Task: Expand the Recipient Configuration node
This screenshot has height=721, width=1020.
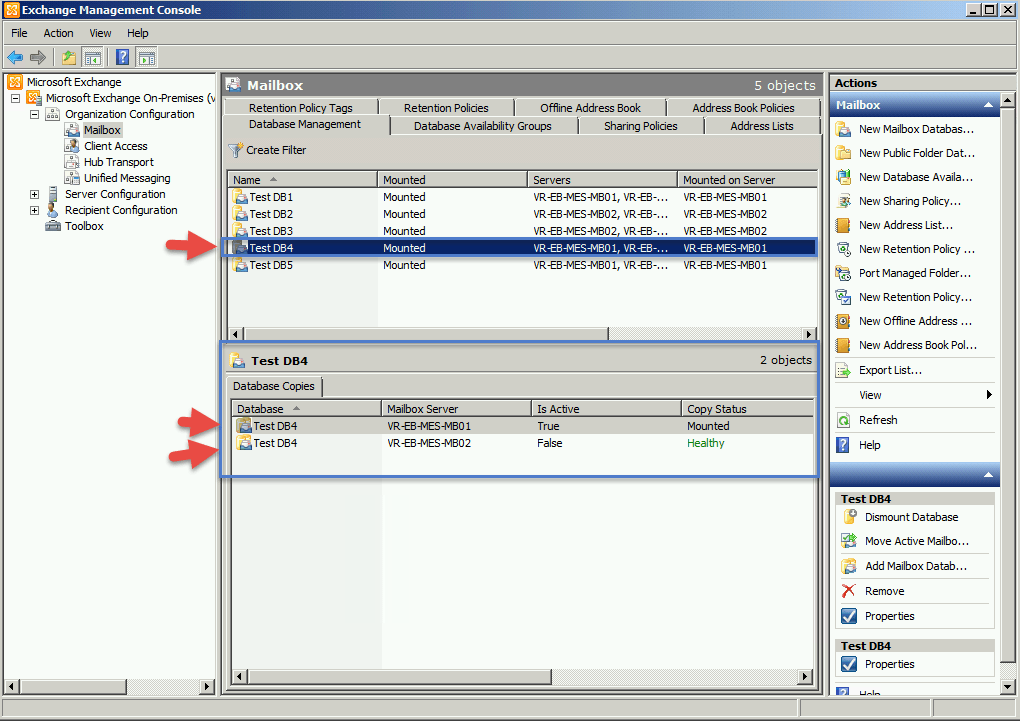Action: pos(34,210)
